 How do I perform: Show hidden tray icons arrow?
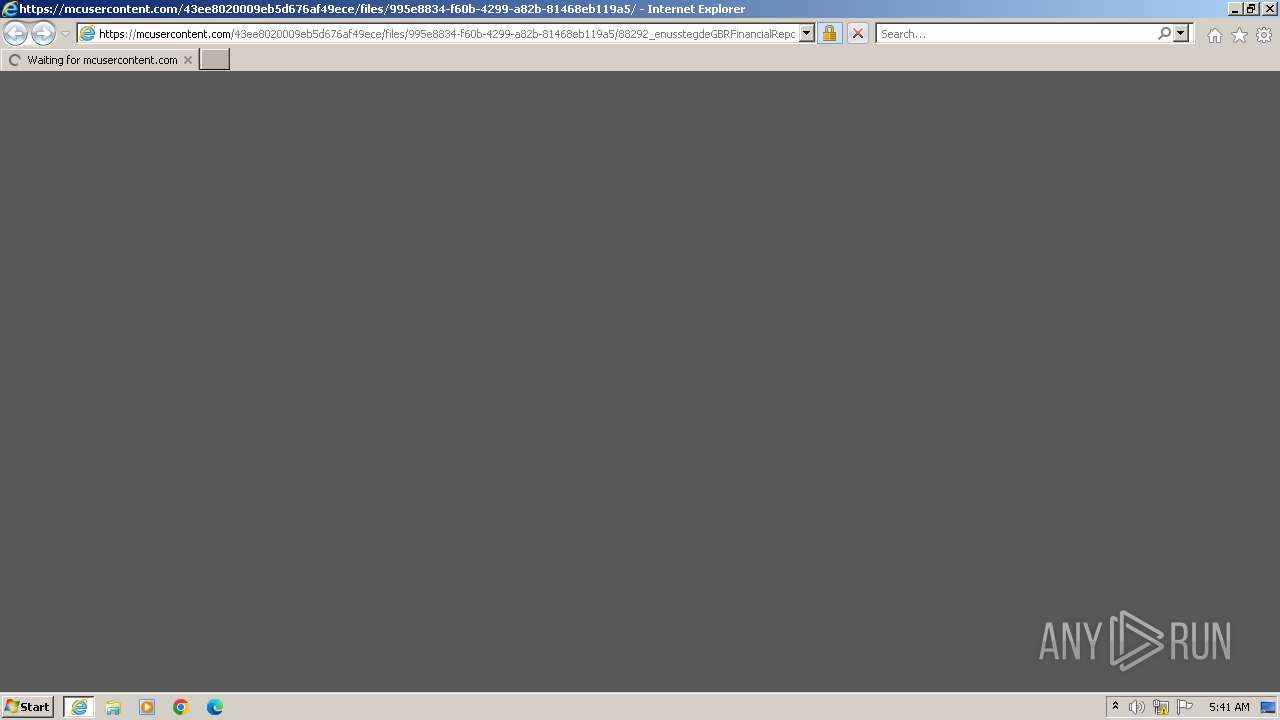tap(1115, 707)
